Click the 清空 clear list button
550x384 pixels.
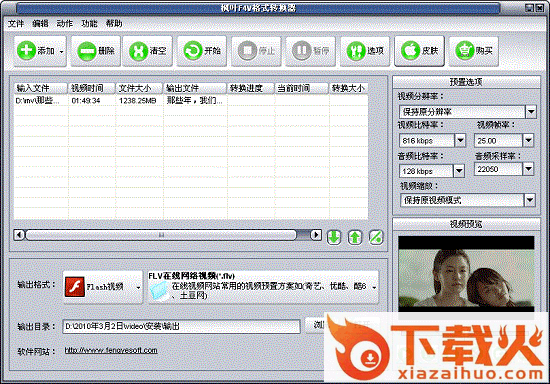[147, 51]
